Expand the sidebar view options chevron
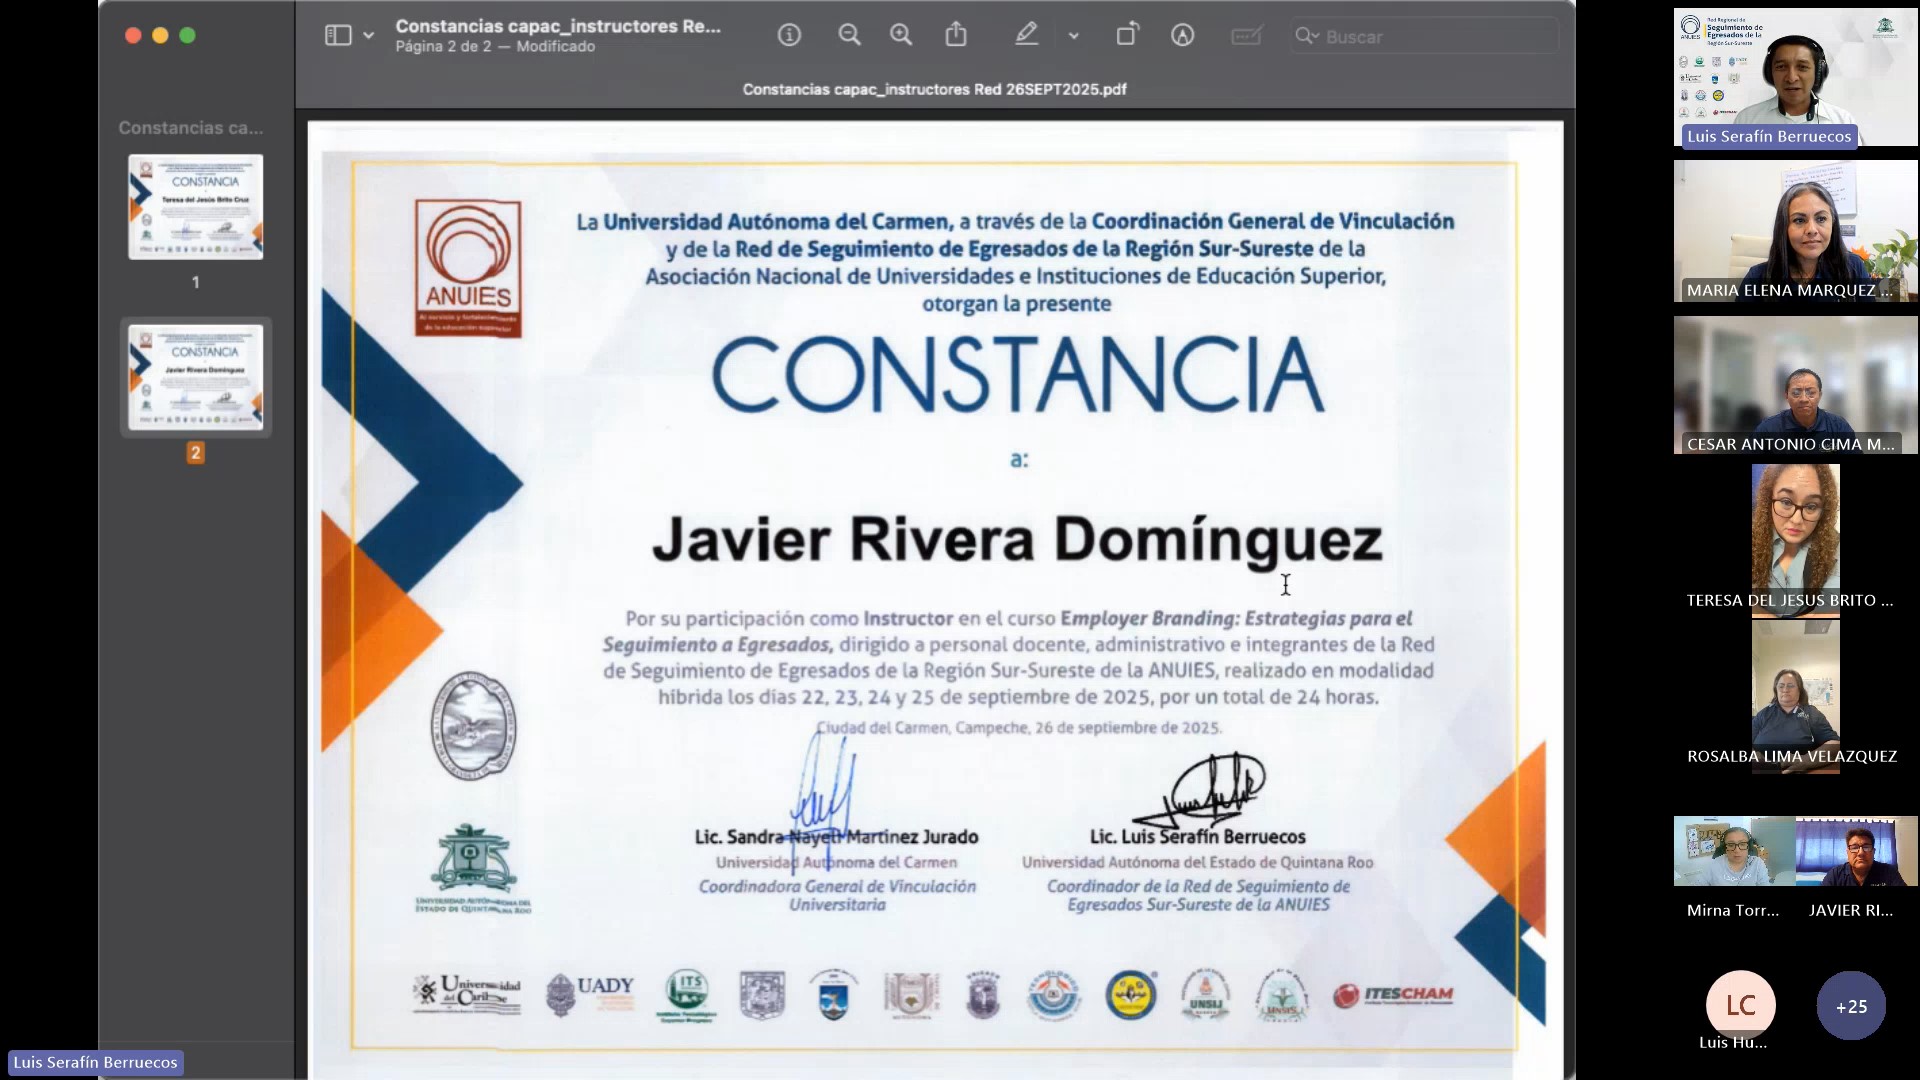Screen dimensions: 1920x1080 (369, 36)
